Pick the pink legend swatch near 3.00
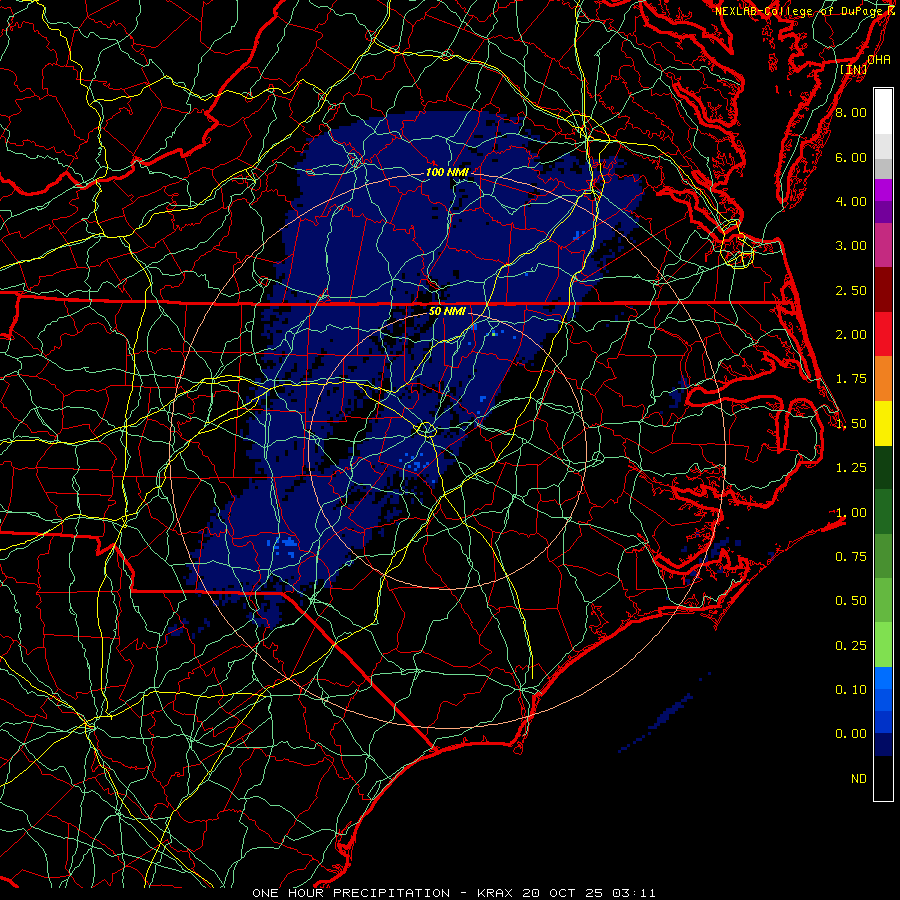Screen dimensions: 900x900 coord(883,245)
